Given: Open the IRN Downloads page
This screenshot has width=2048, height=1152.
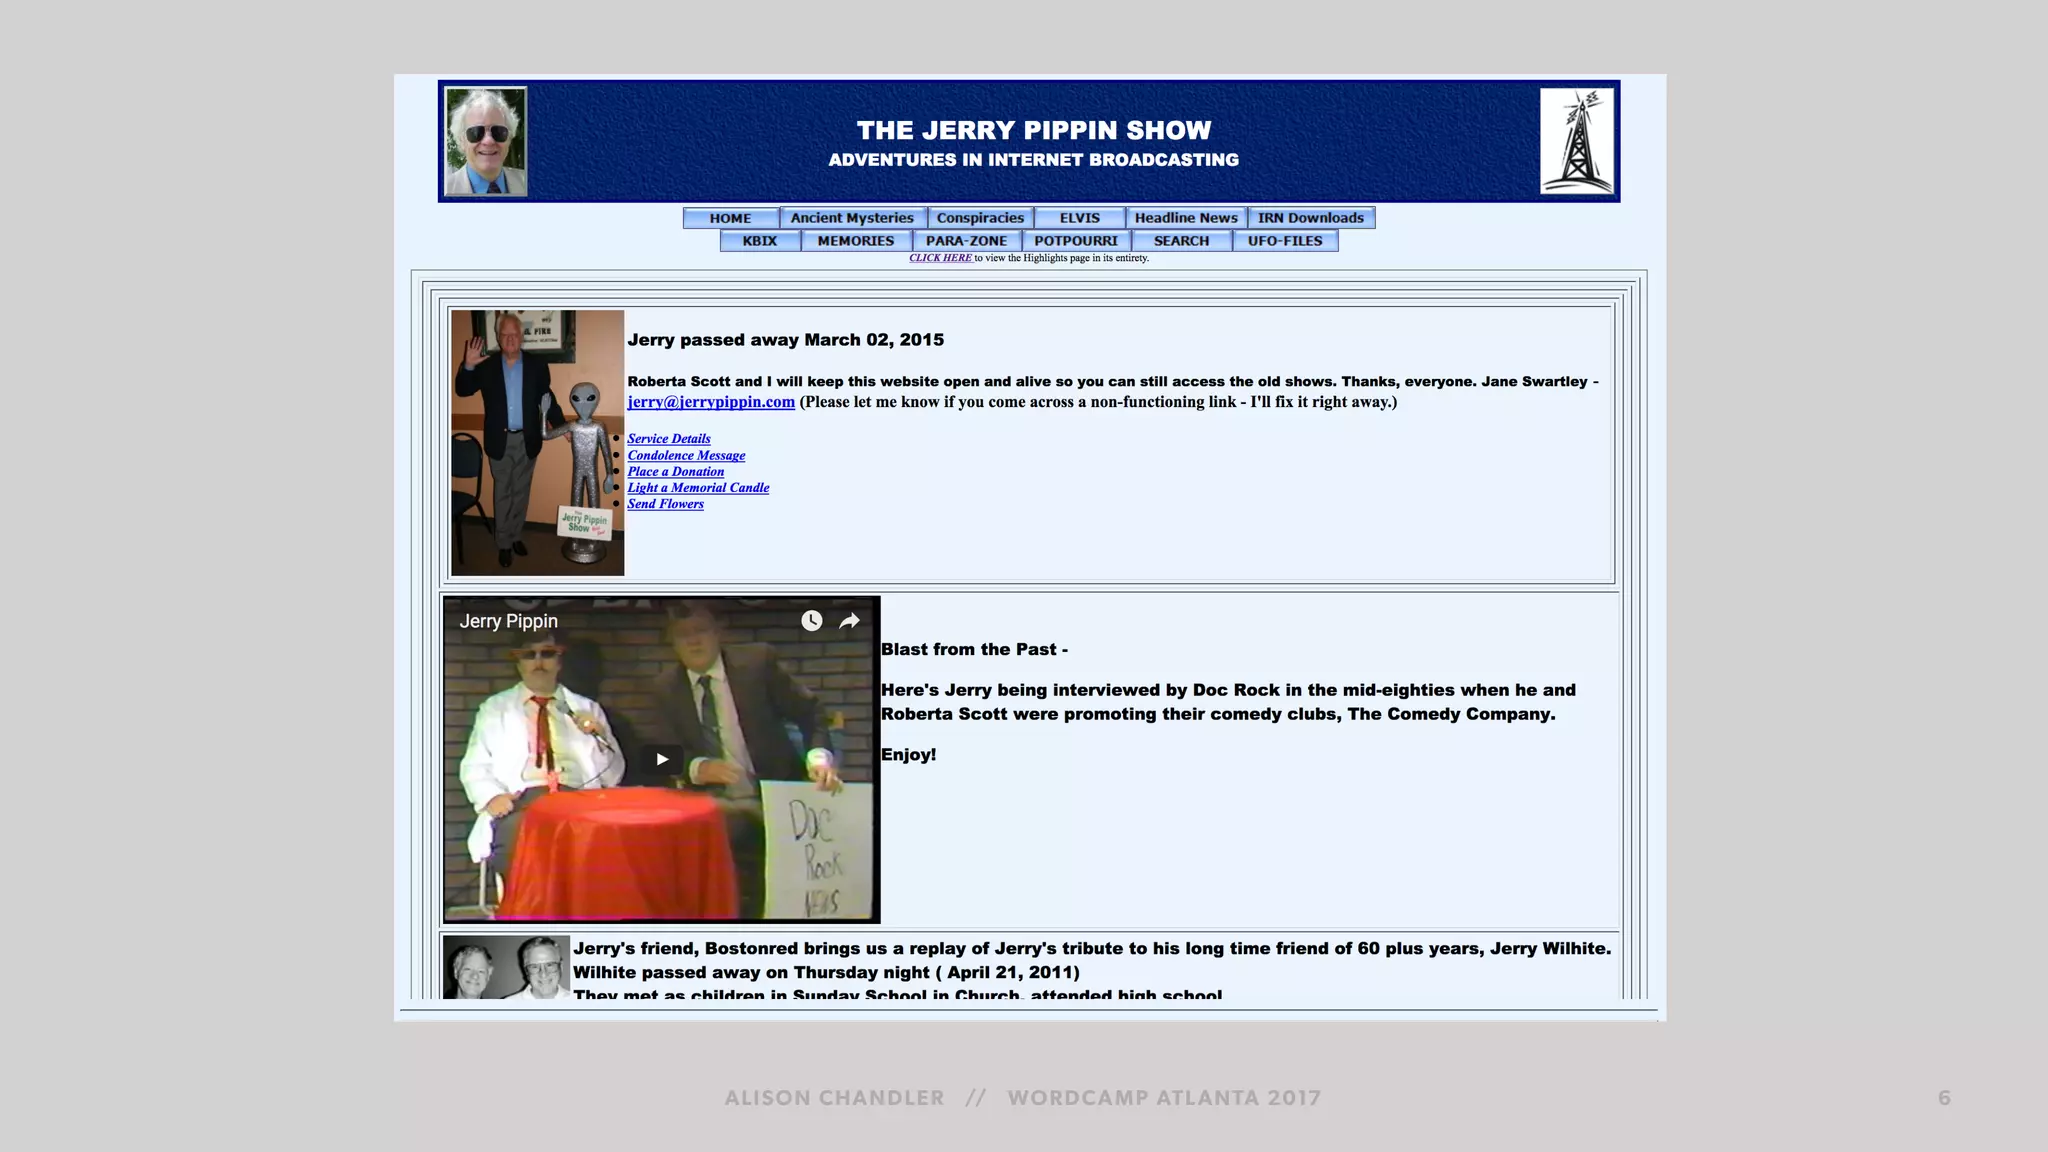Looking at the screenshot, I should coord(1310,218).
